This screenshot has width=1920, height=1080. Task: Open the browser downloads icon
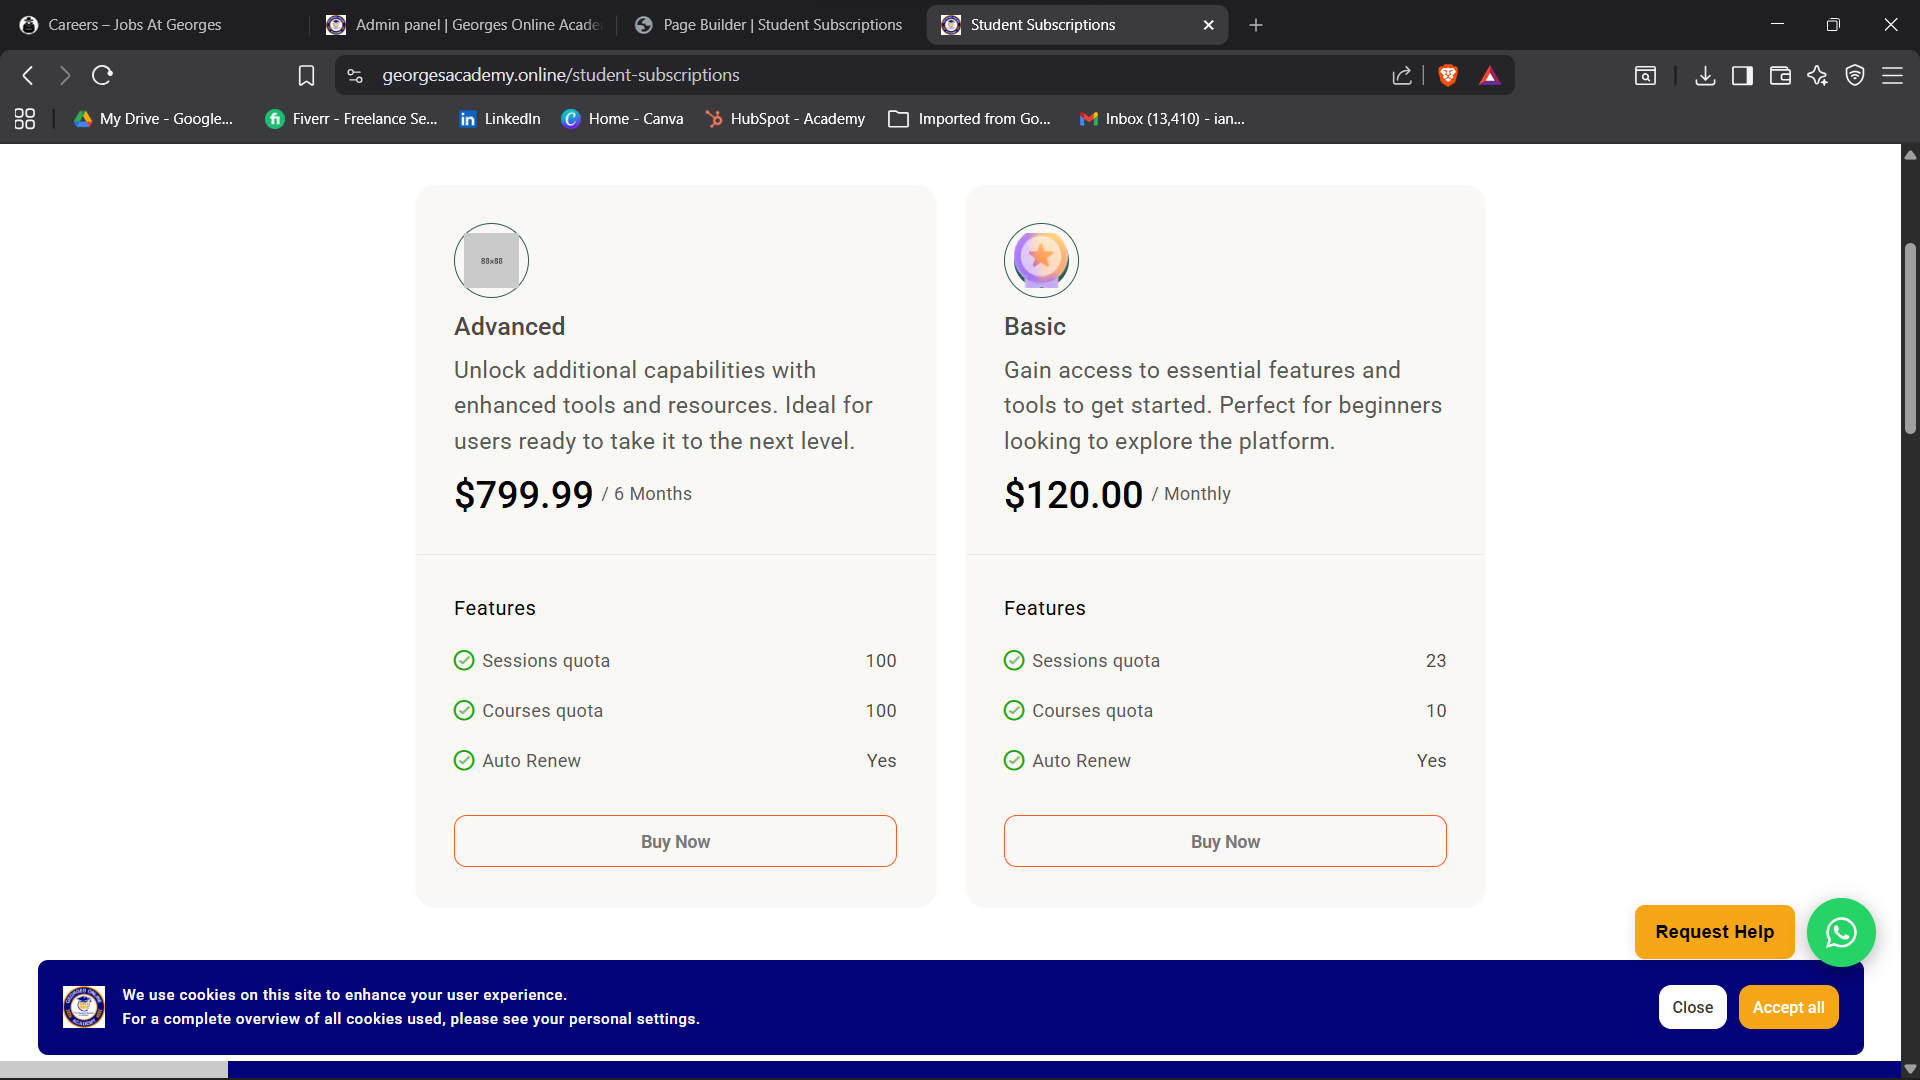[x=1705, y=75]
